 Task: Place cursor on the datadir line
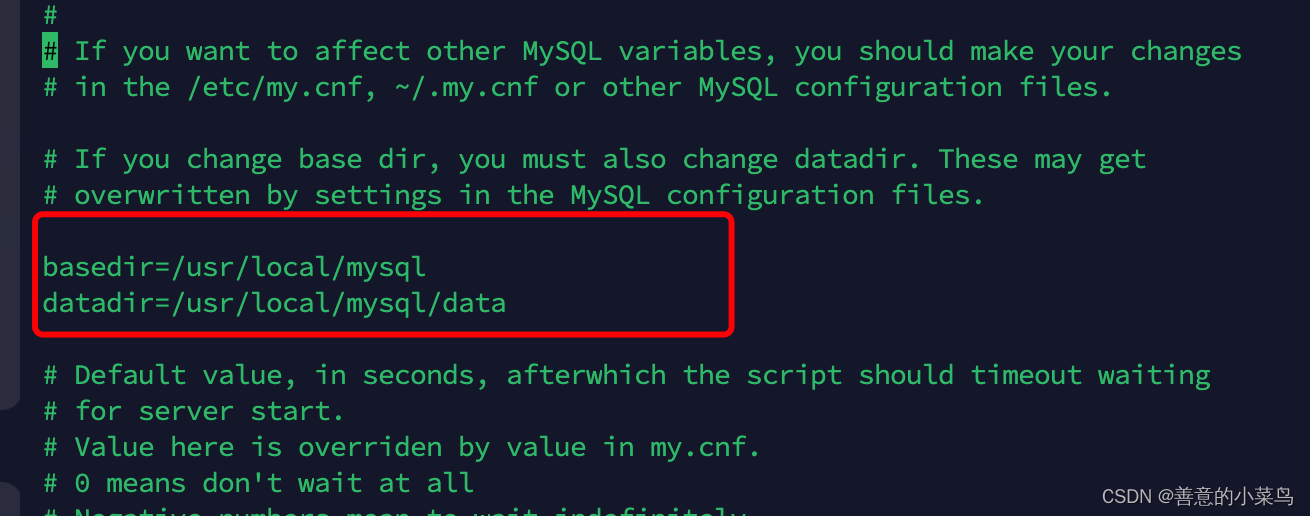point(274,302)
